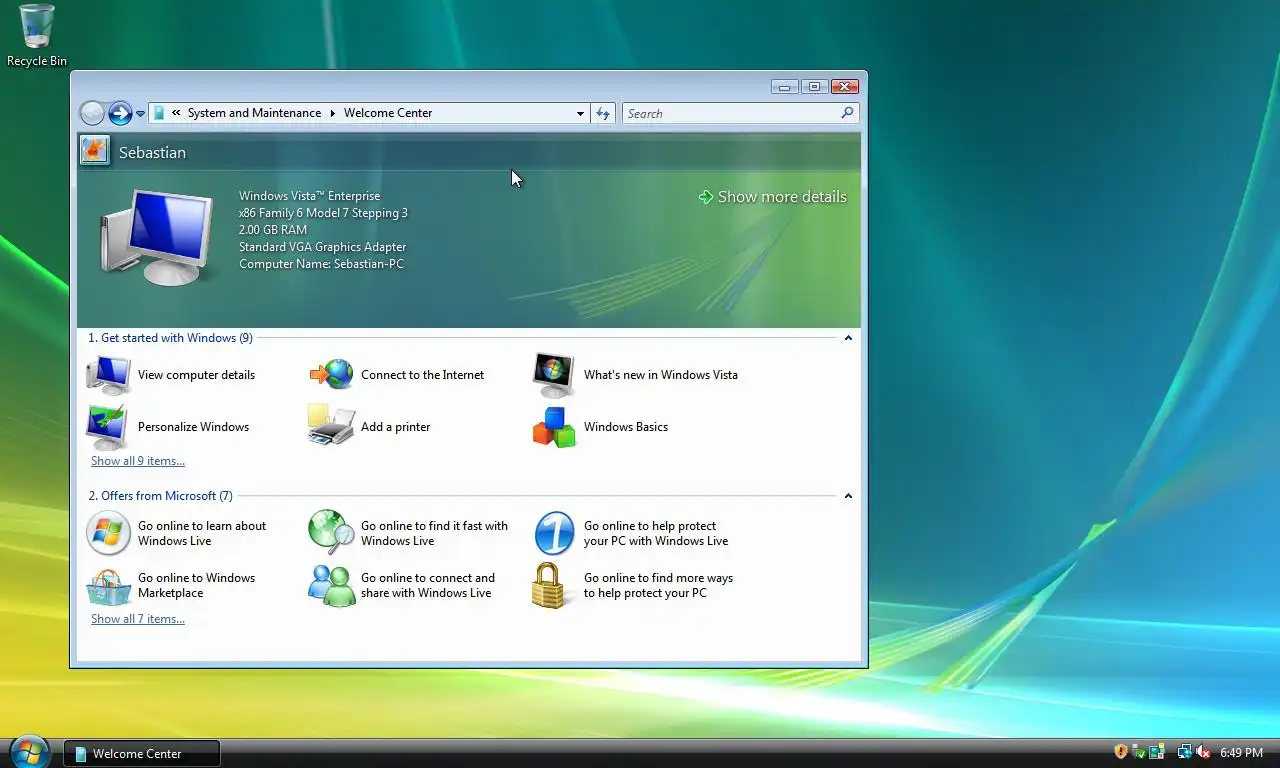Click Go online to Windows Marketplace text
This screenshot has width=1280, height=768.
(196, 586)
